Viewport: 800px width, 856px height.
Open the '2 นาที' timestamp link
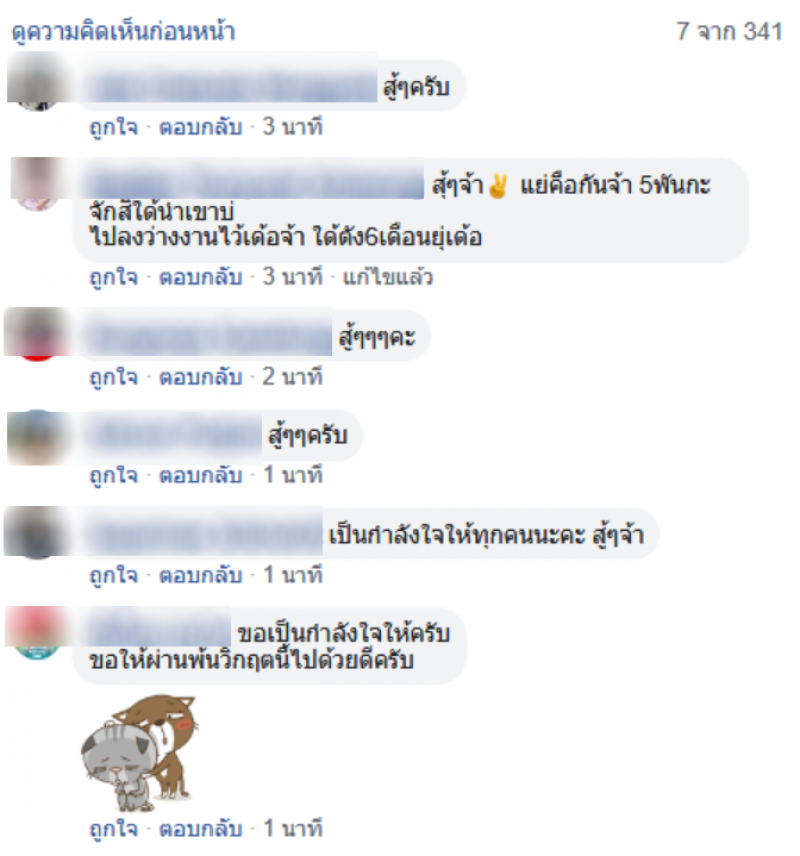point(293,377)
